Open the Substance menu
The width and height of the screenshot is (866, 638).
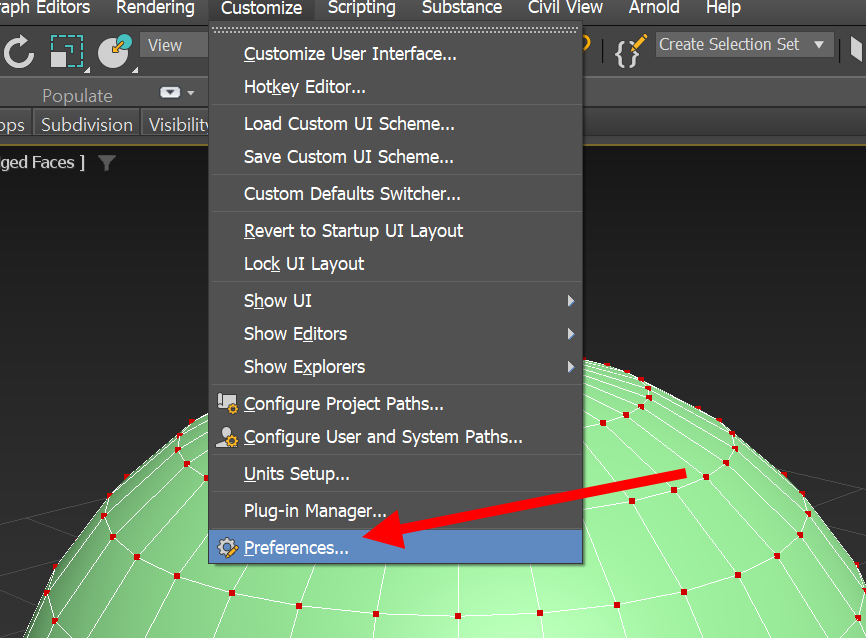pos(462,8)
